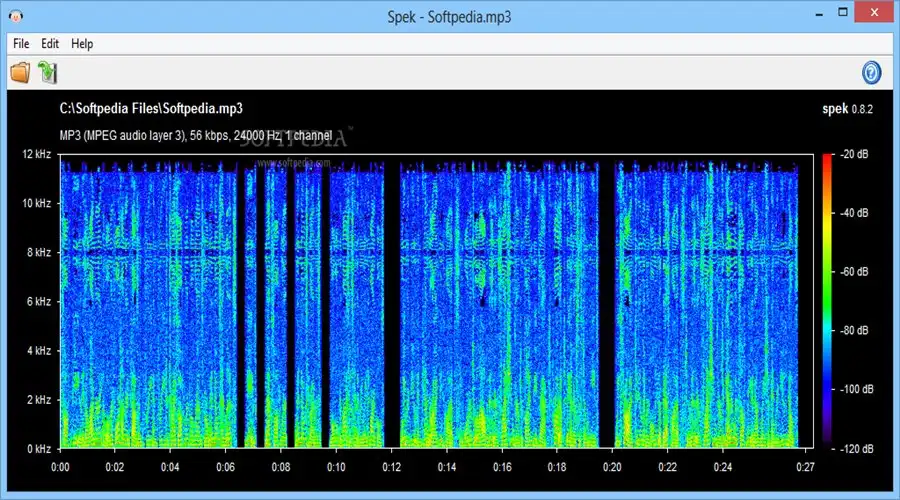
Task: Click the 0:12 marker on the time axis
Action: tap(391, 466)
